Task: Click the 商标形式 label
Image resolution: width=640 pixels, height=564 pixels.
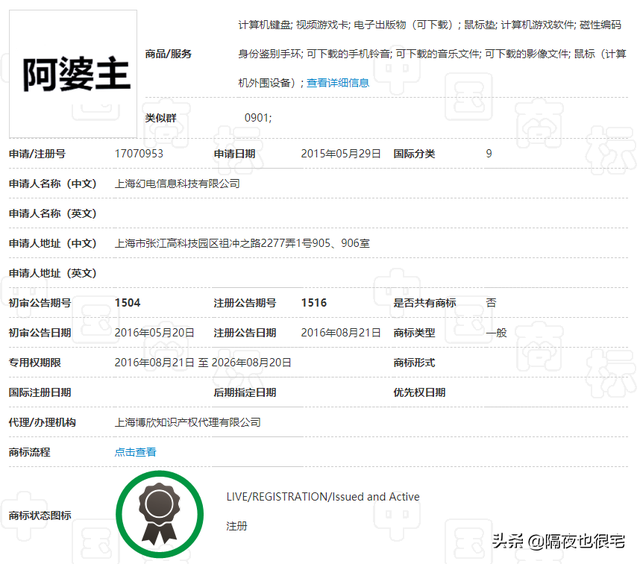Action: 414,362
